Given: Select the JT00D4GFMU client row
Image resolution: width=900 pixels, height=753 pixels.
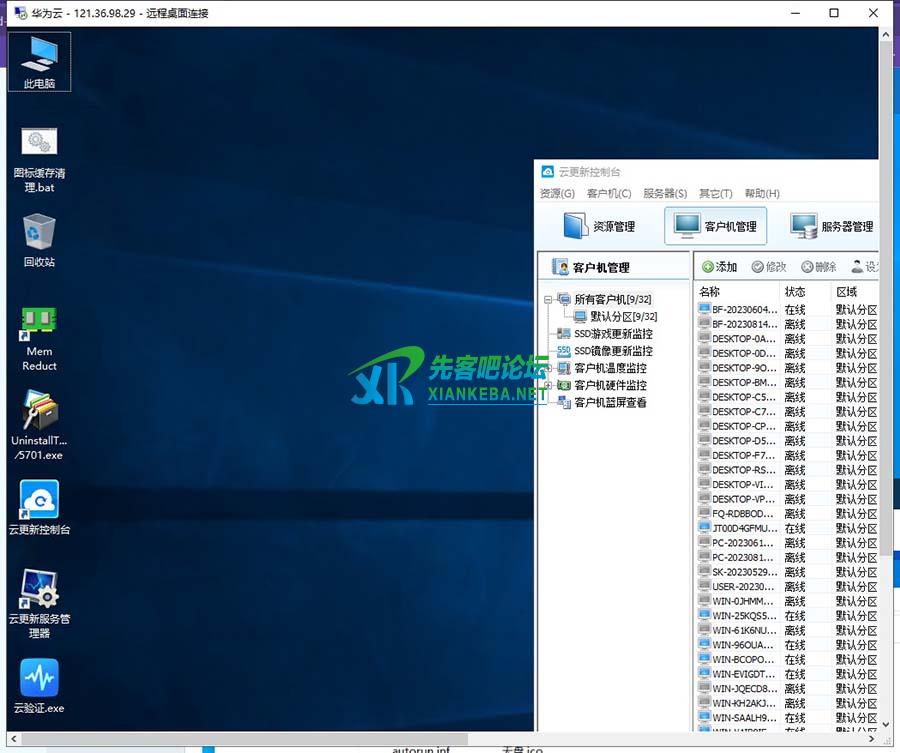Looking at the screenshot, I should tap(742, 528).
